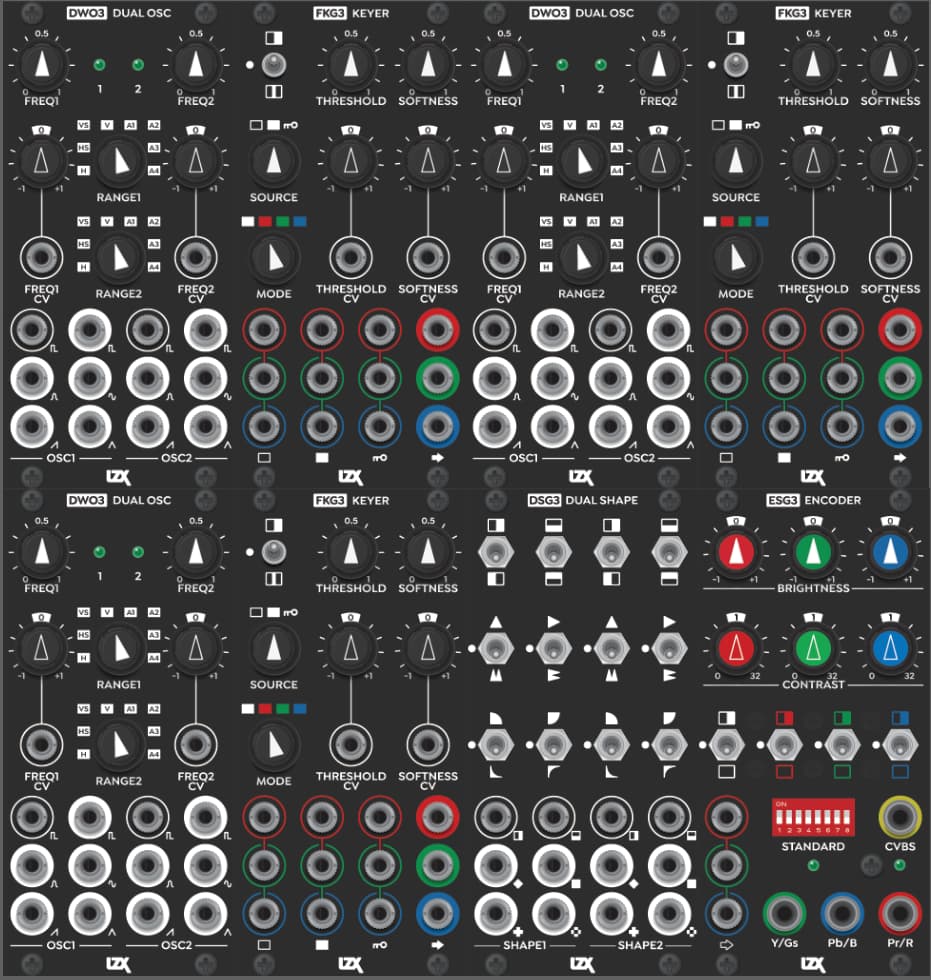Select the green CONTRAST knob on ESG3
Screen dimensions: 931x980
point(813,648)
